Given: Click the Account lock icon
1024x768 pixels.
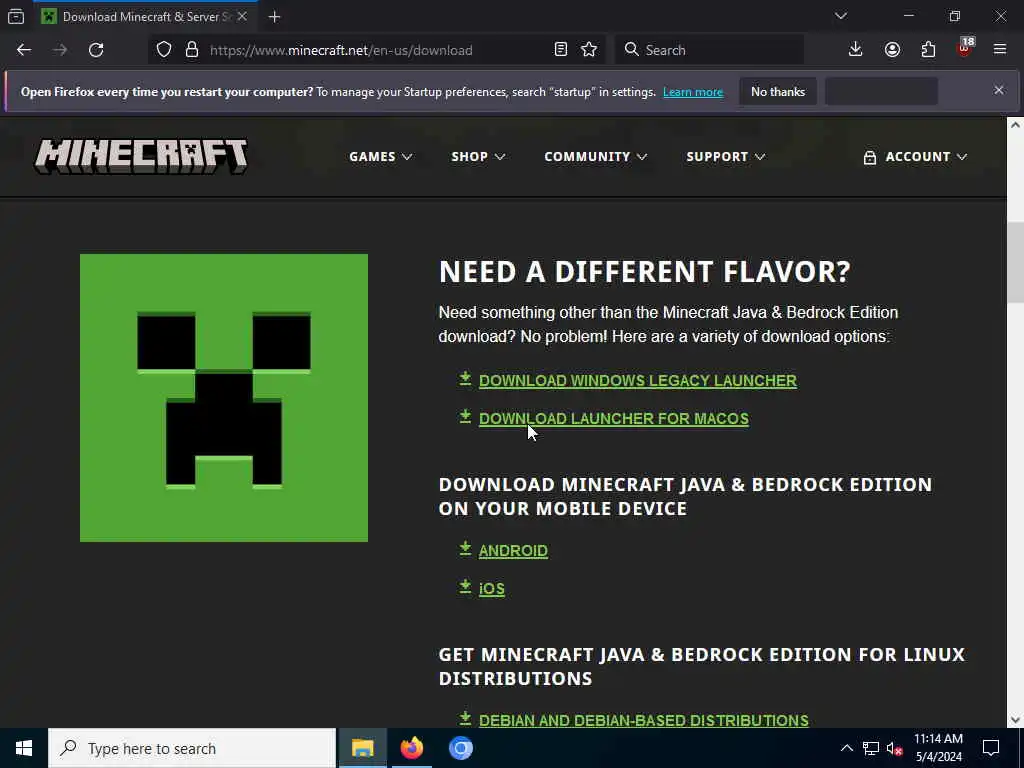Looking at the screenshot, I should (869, 157).
